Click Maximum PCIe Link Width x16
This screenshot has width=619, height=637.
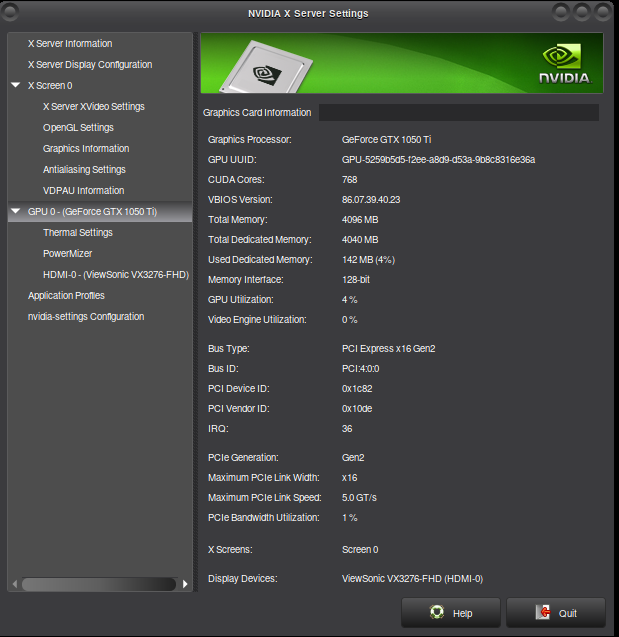349,478
